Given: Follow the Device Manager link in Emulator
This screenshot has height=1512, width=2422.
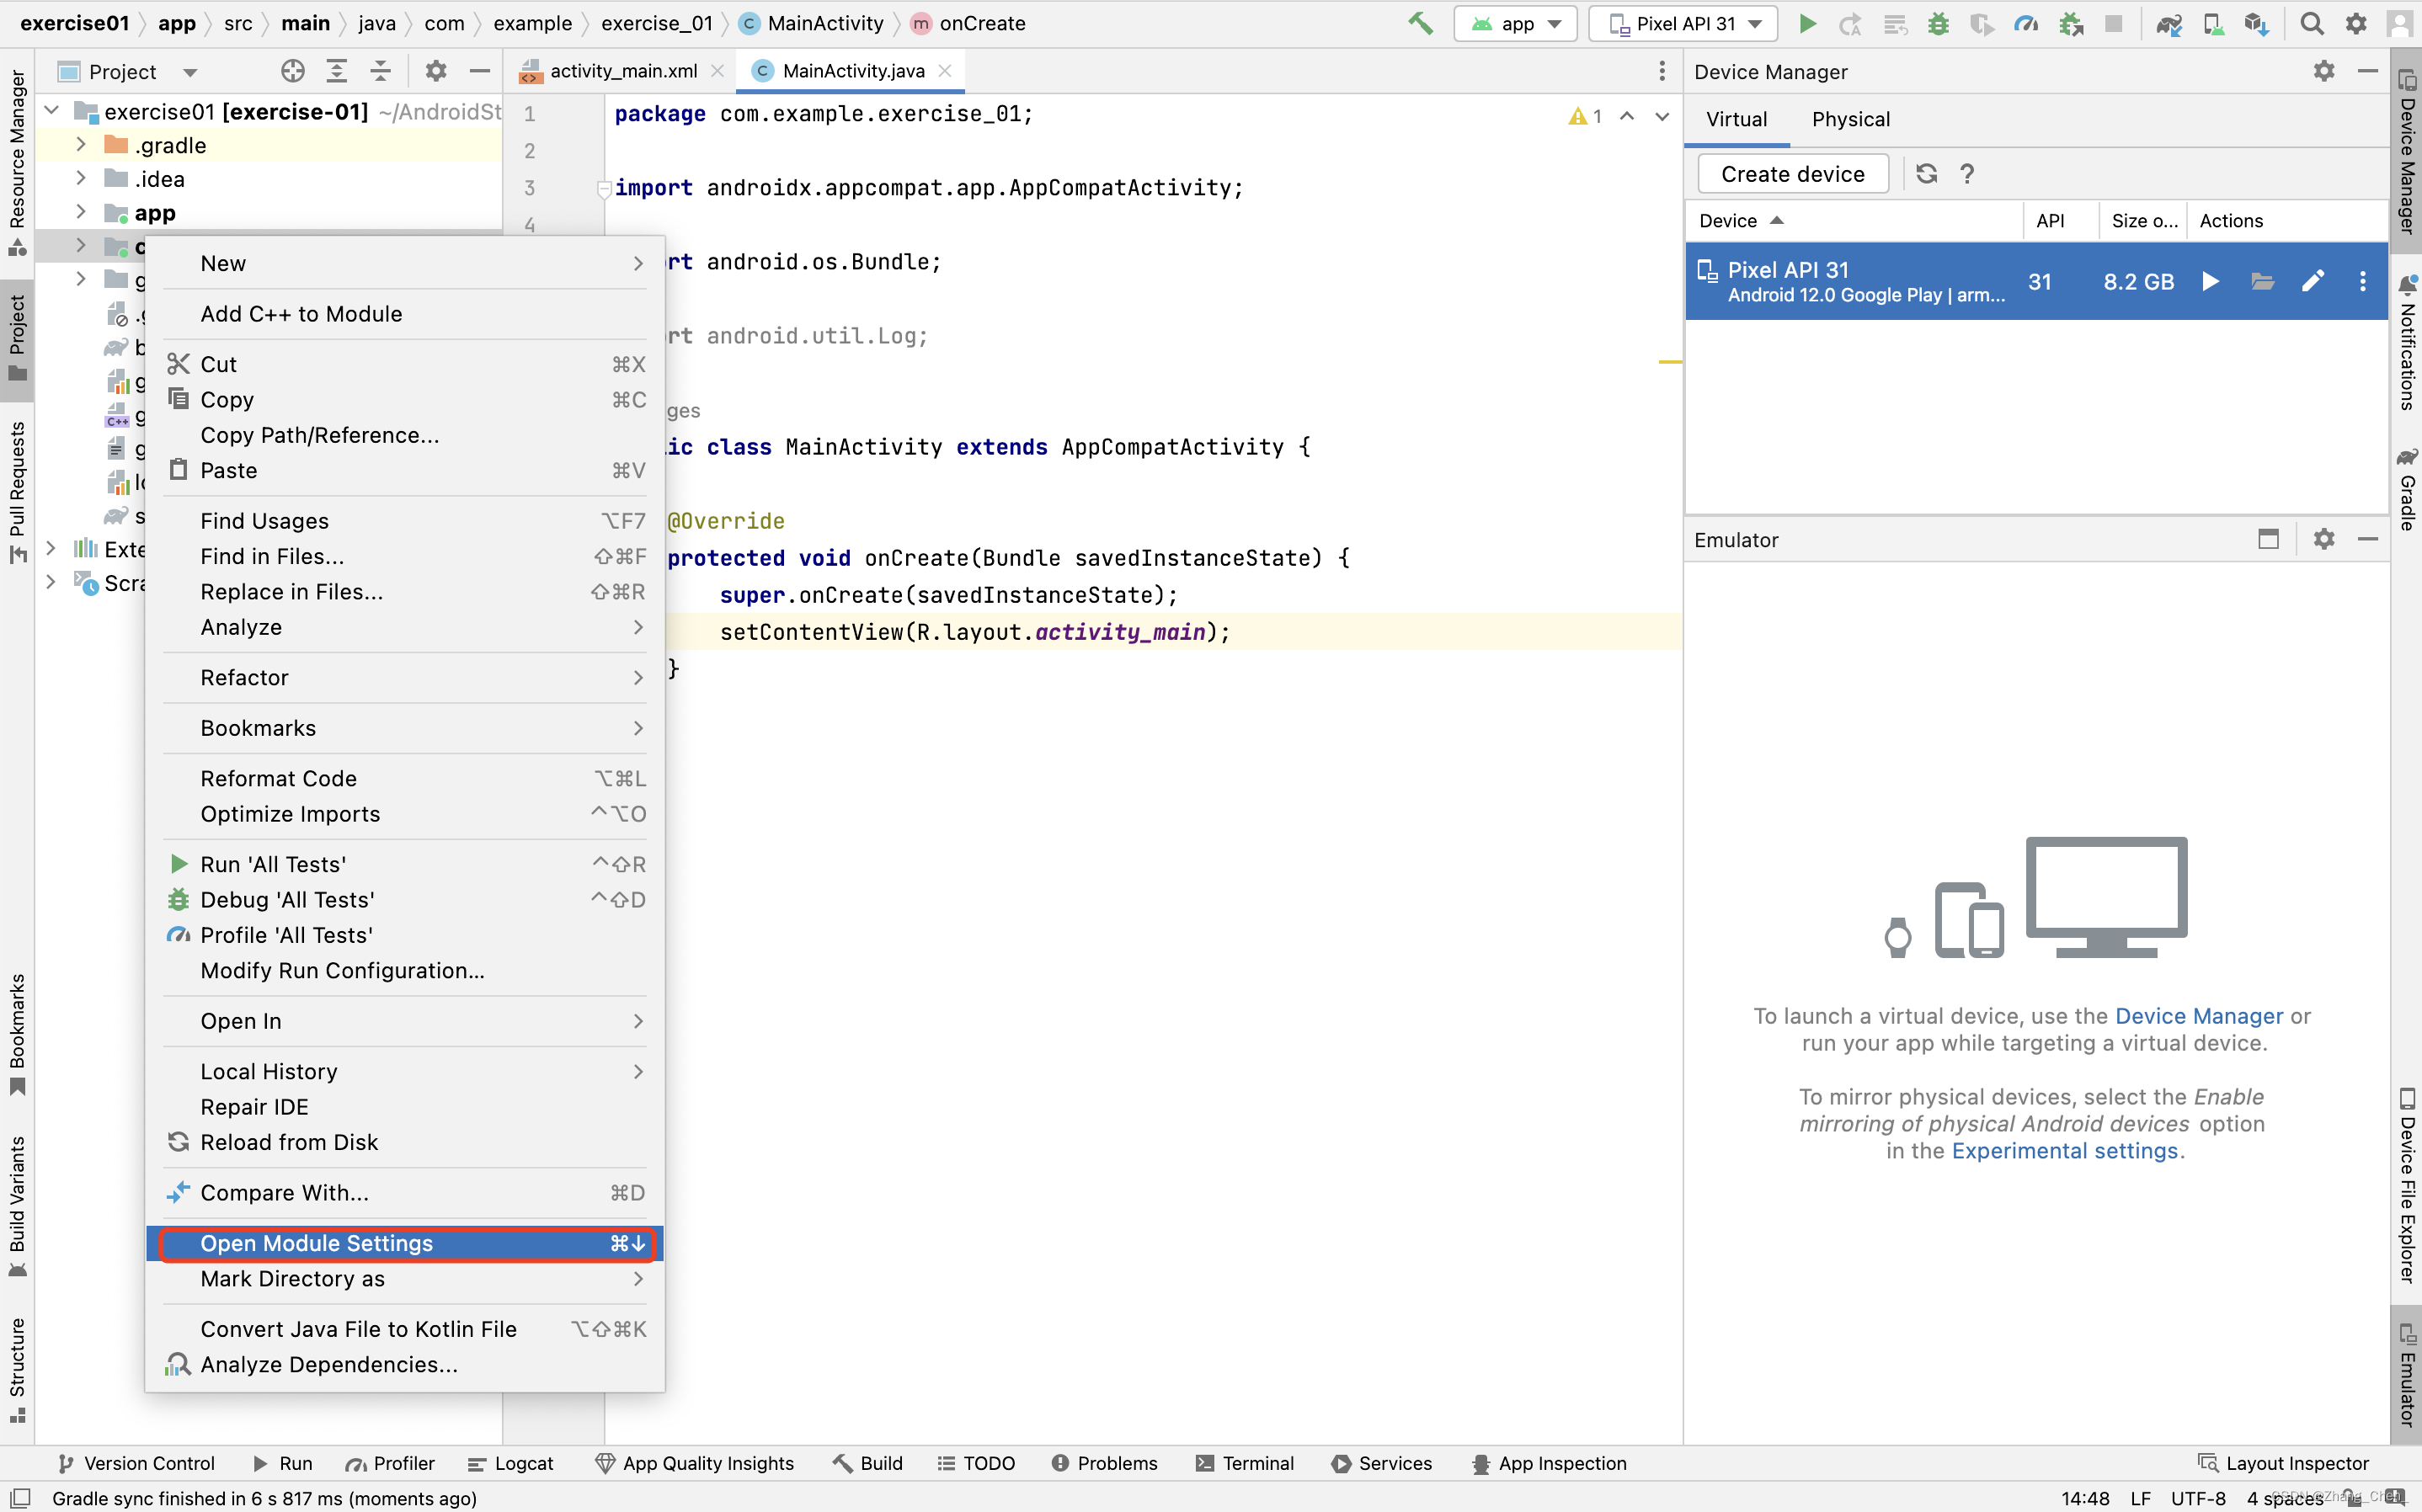Looking at the screenshot, I should pos(2198,1016).
